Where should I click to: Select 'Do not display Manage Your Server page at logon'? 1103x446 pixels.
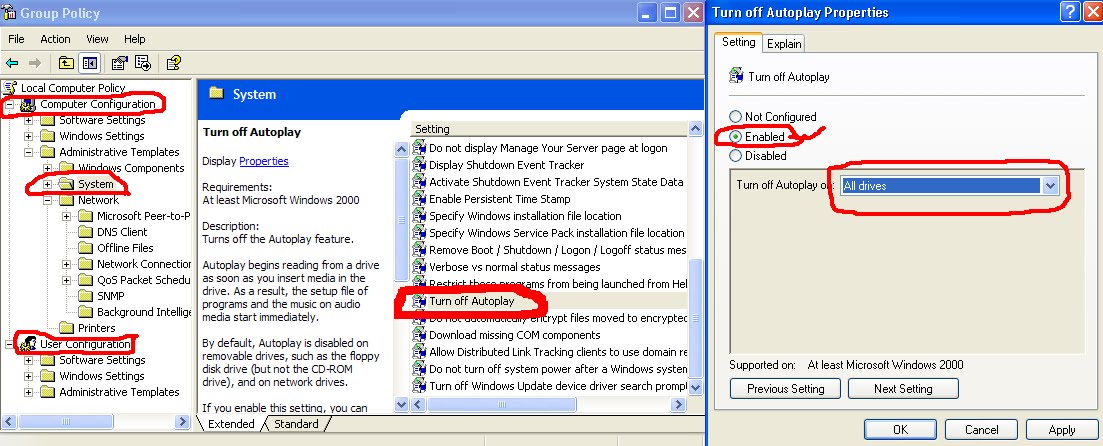point(548,148)
